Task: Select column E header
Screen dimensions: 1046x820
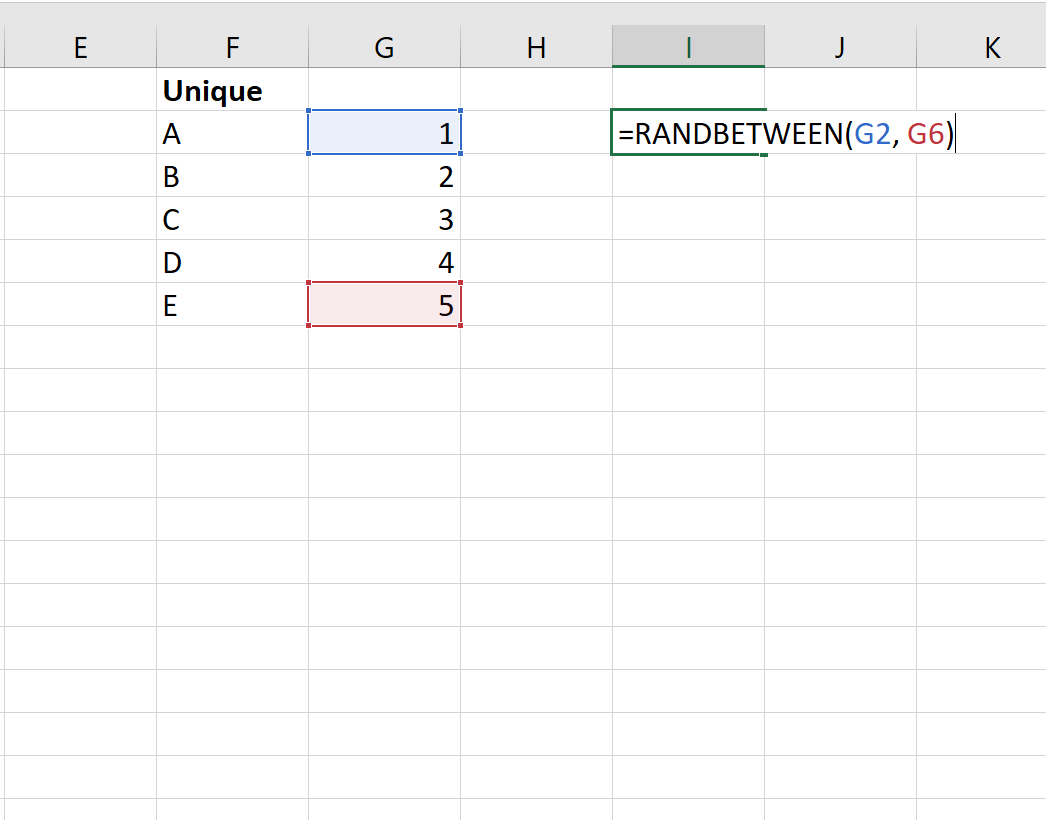Action: 80,47
